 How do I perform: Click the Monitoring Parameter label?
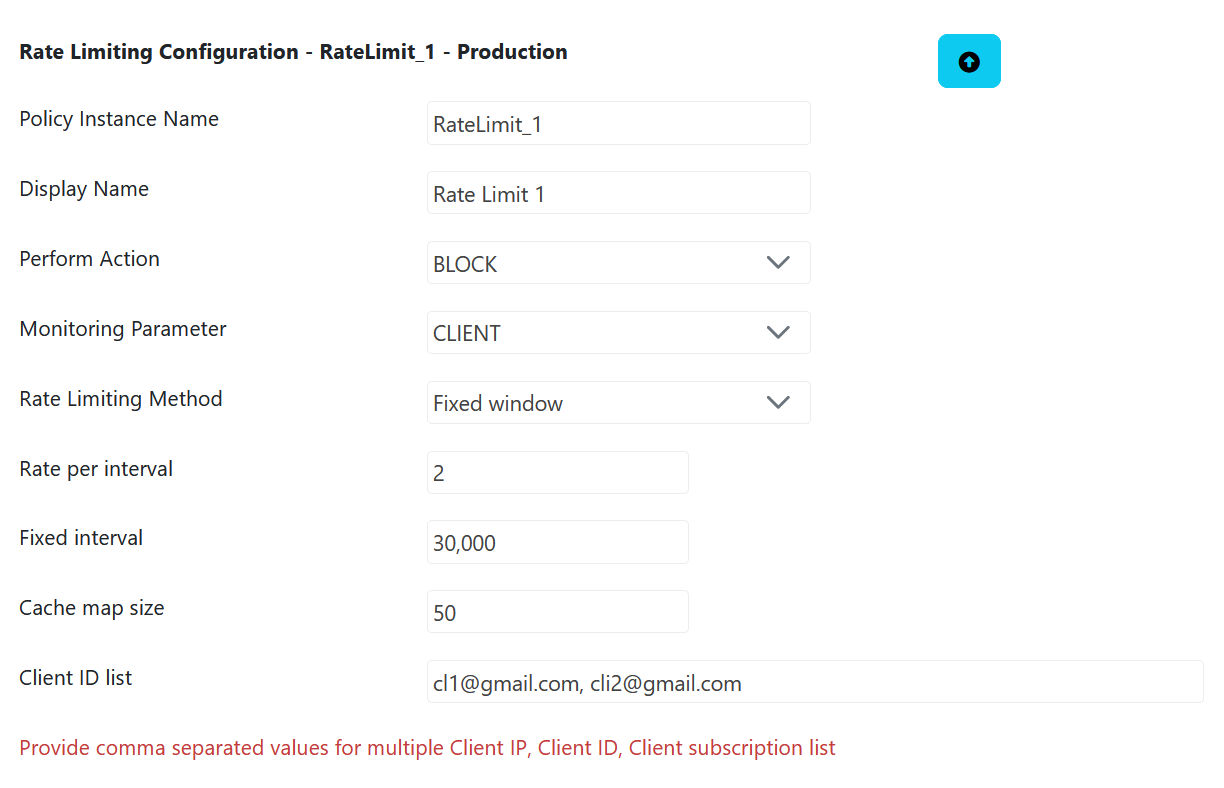coord(123,329)
